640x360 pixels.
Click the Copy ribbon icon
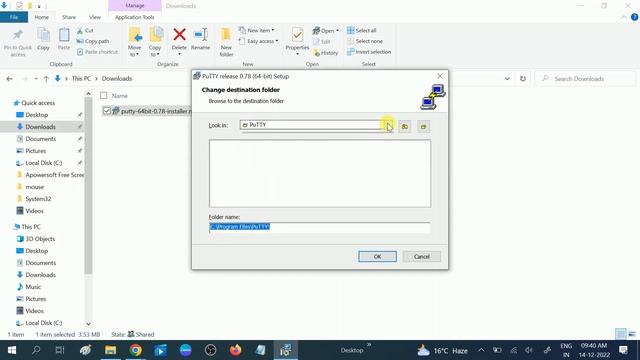(43, 40)
